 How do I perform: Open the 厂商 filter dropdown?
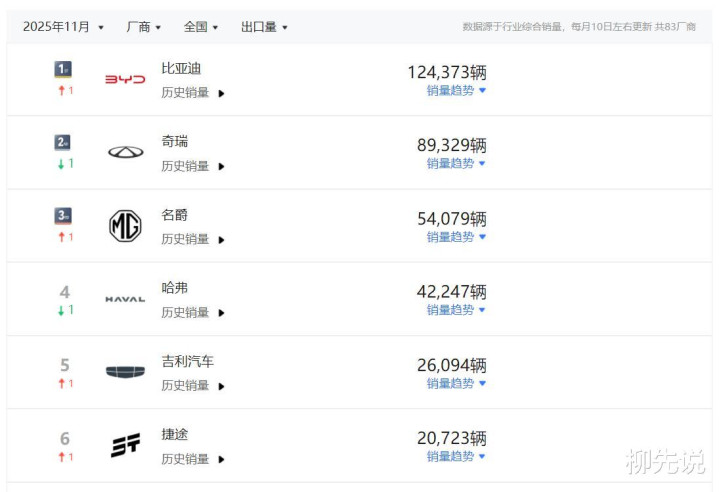144,27
